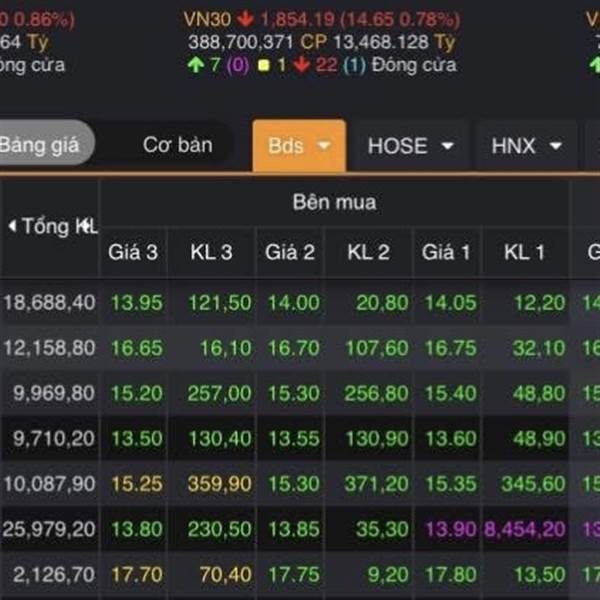Switch to Cơ bản view
The height and width of the screenshot is (600, 600).
[177, 145]
